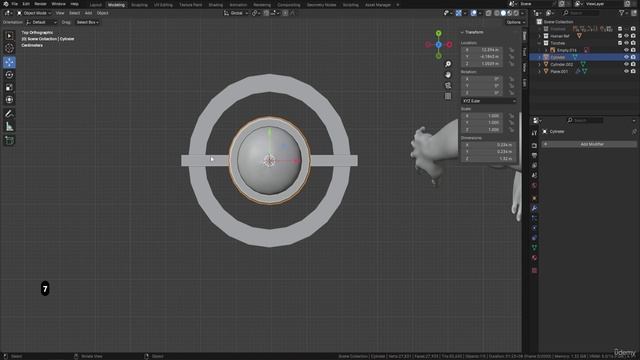Screen dimensions: 640x360
Task: Open the Render menu
Action: (40, 4)
